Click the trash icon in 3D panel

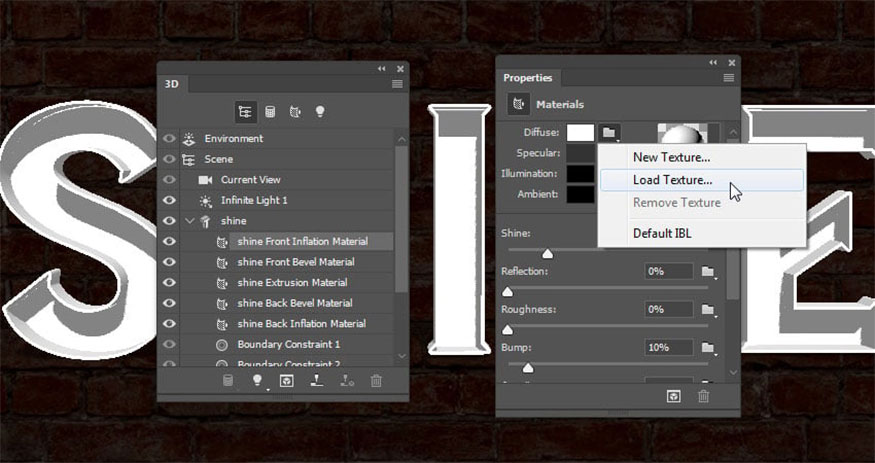(376, 380)
